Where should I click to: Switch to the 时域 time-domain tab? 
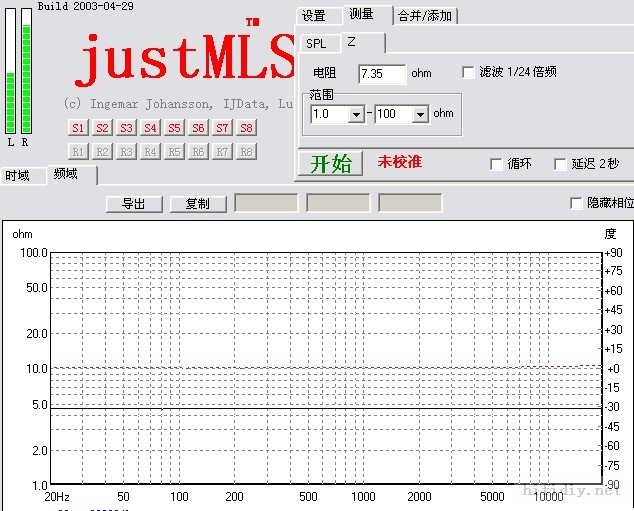pos(23,176)
